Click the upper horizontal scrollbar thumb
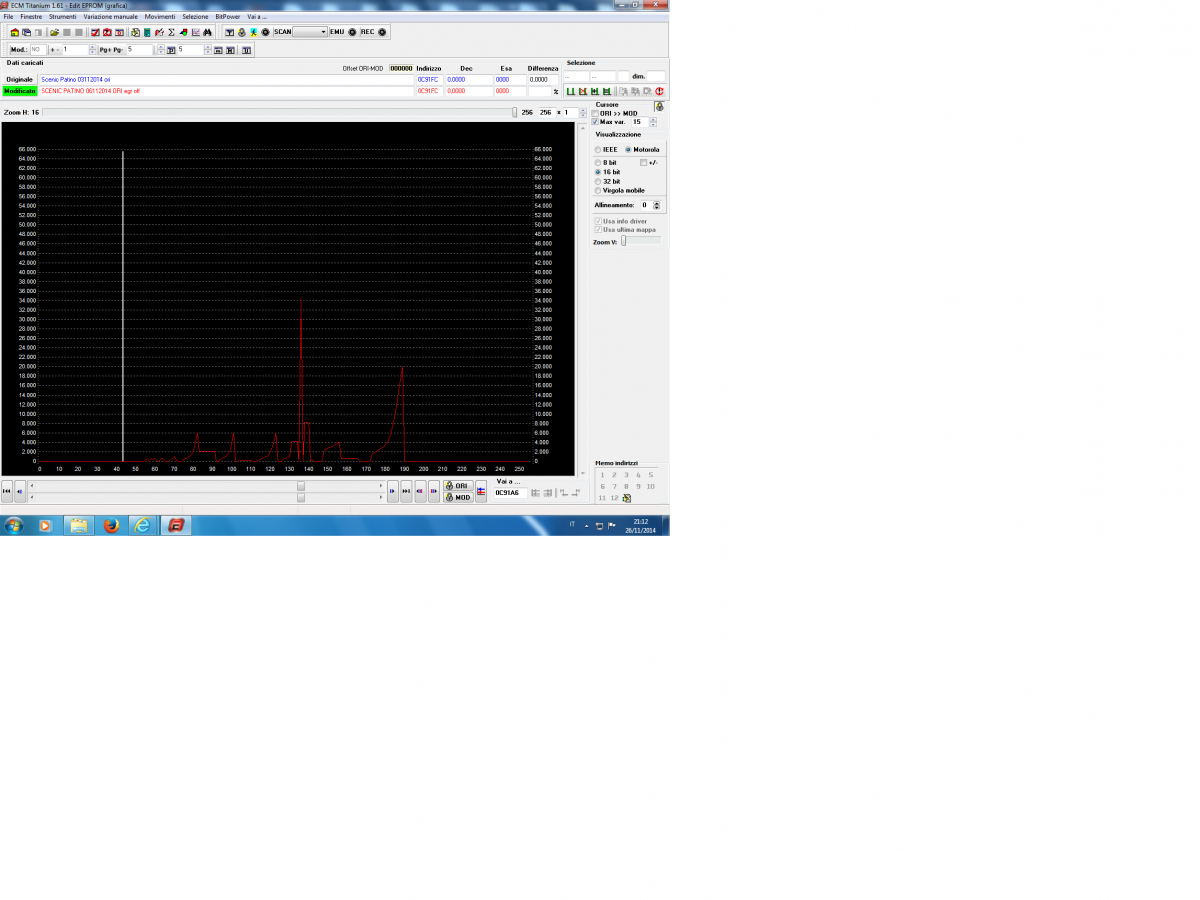 pyautogui.click(x=301, y=486)
